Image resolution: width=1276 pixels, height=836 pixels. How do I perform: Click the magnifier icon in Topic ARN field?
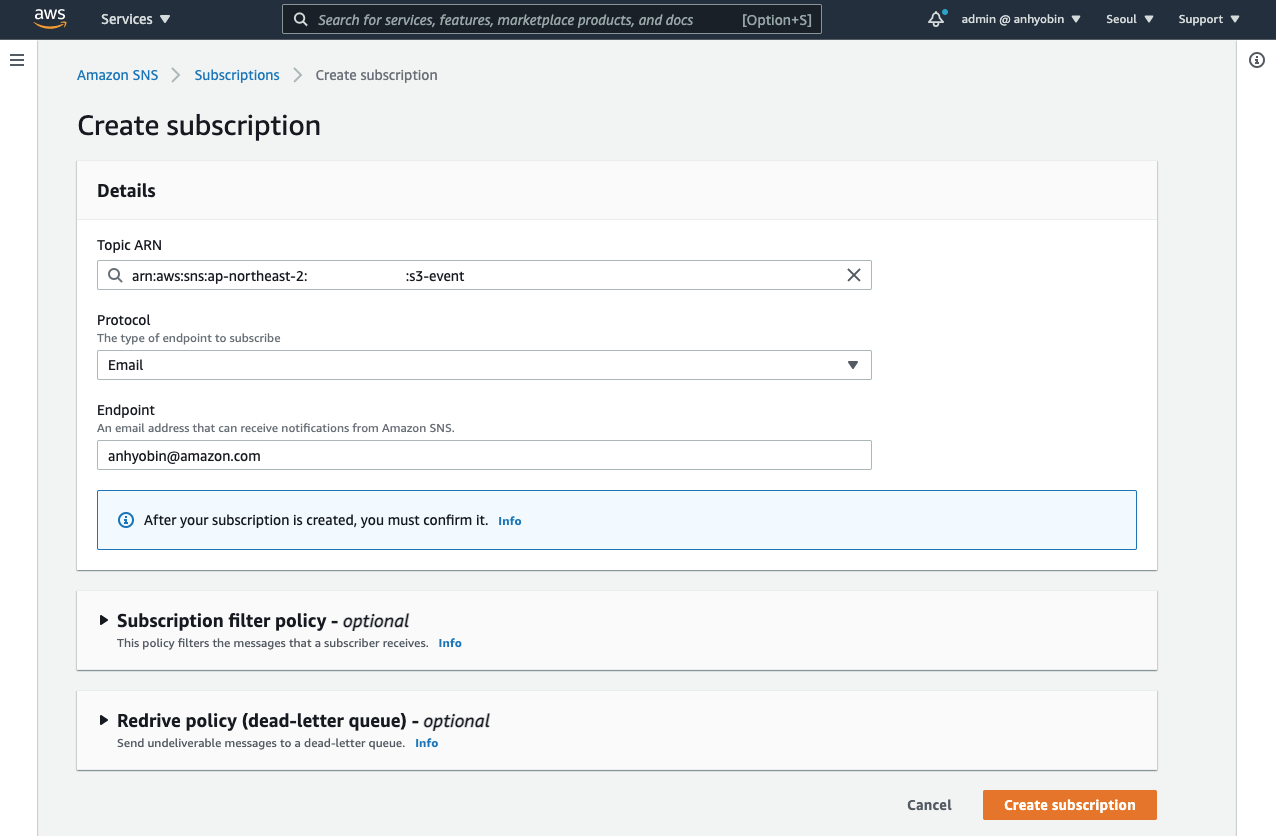click(115, 275)
